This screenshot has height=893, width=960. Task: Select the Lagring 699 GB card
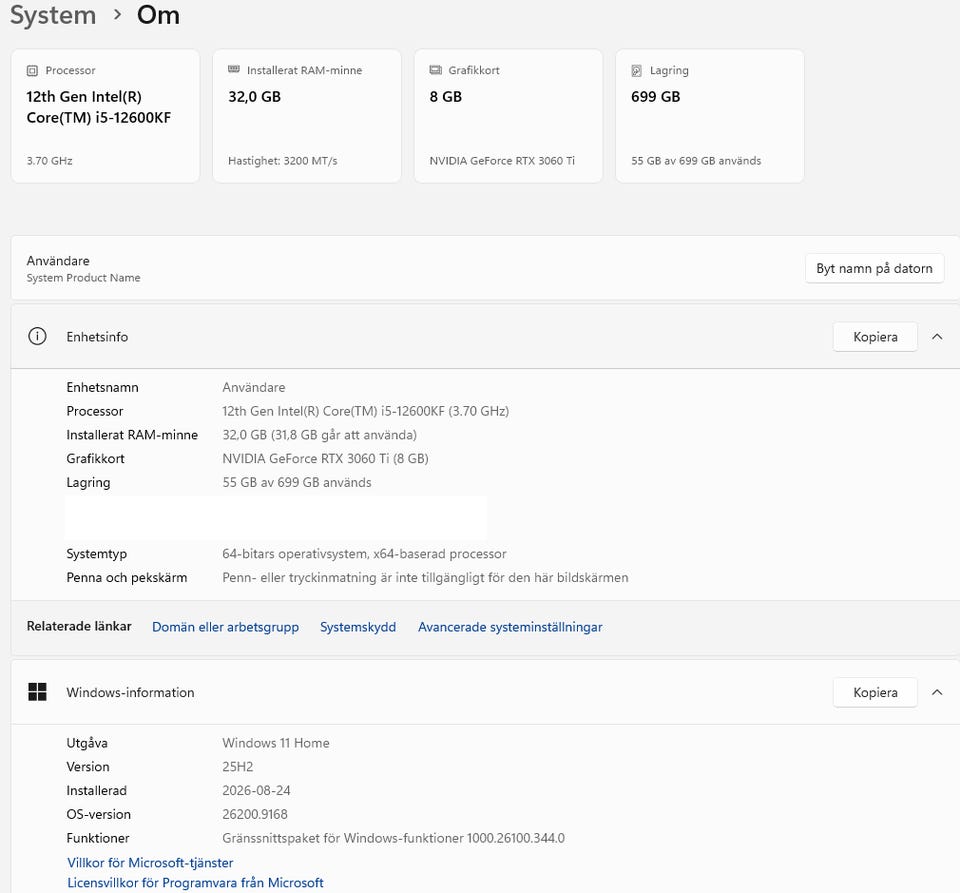click(710, 116)
